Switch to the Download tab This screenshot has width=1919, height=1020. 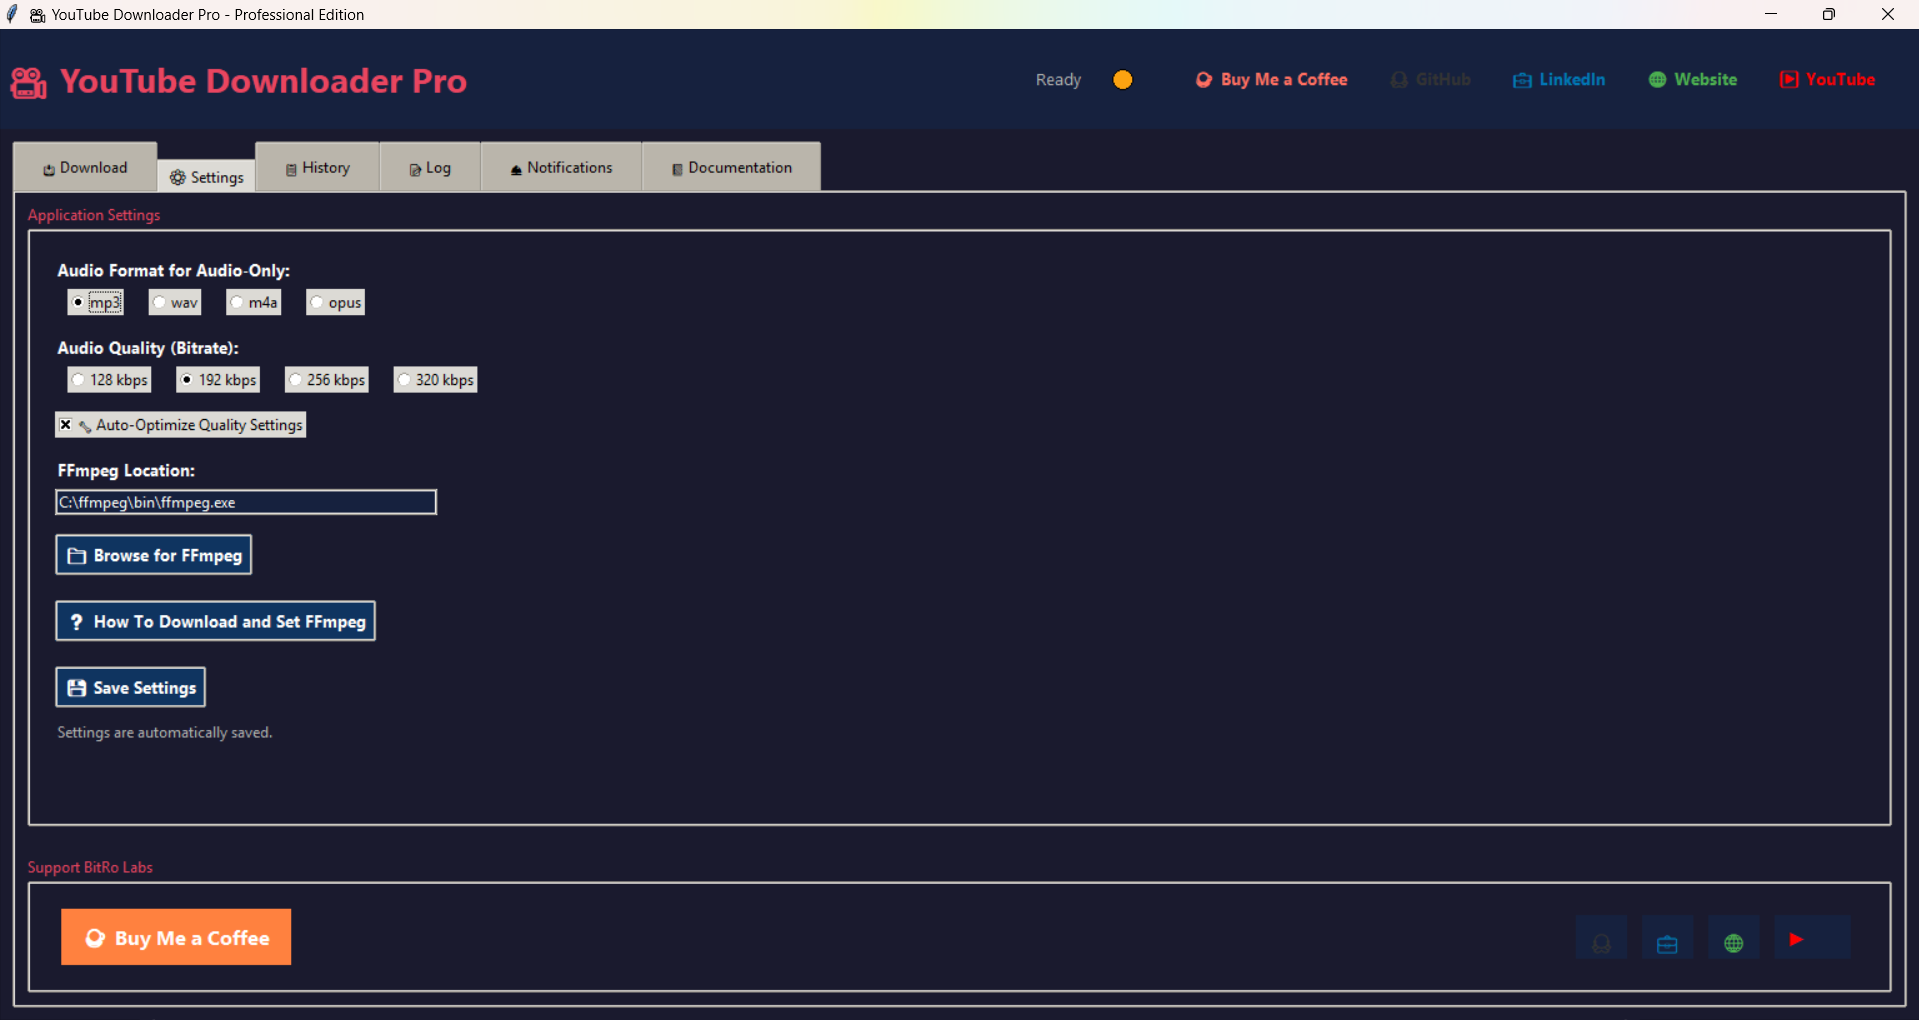point(85,167)
